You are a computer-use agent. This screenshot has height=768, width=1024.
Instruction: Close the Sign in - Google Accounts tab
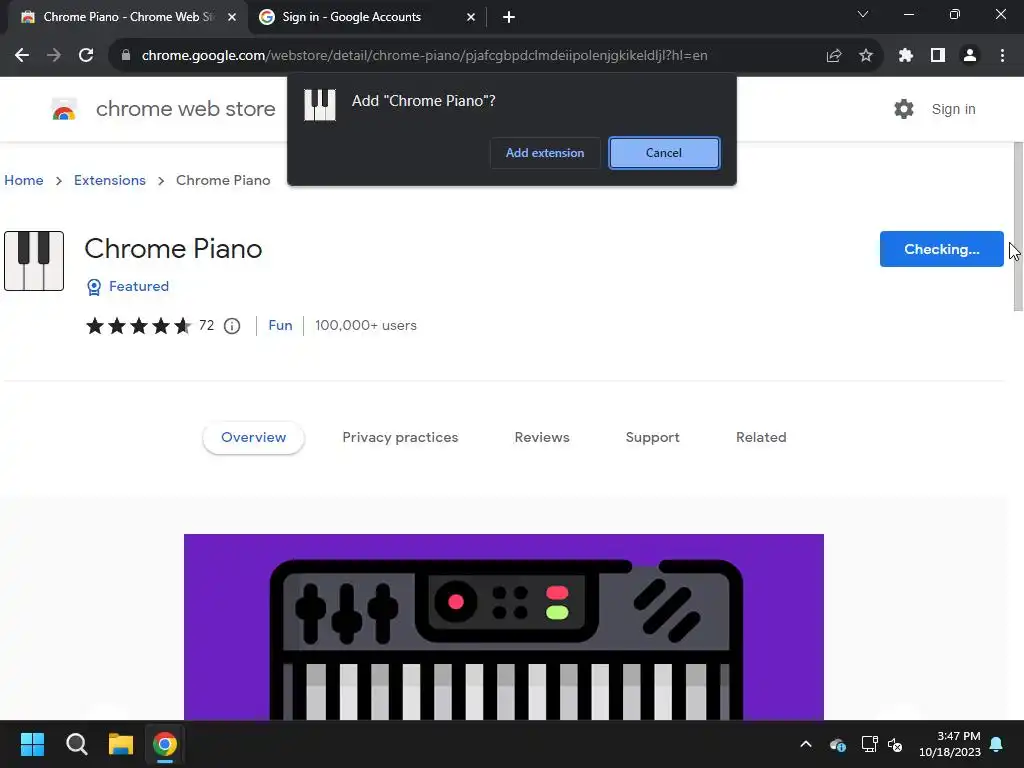click(x=471, y=17)
